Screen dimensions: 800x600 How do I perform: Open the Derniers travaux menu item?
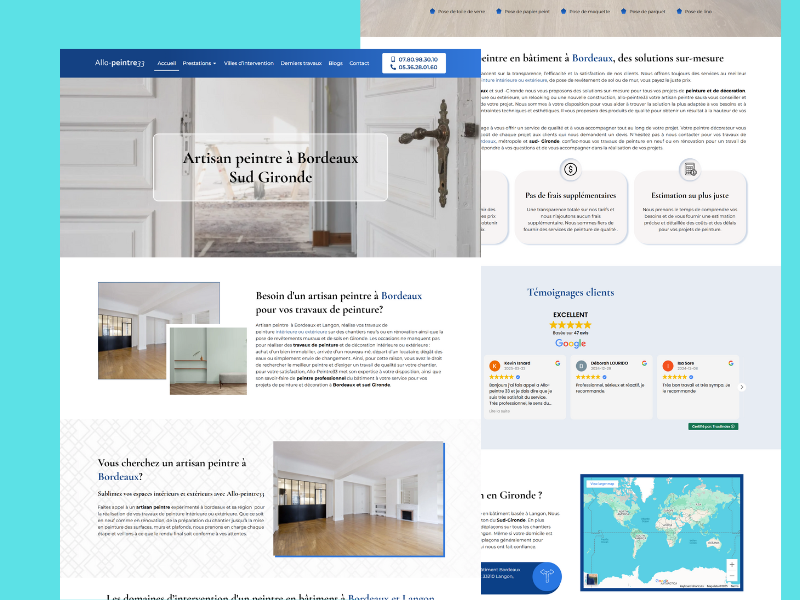tap(301, 63)
